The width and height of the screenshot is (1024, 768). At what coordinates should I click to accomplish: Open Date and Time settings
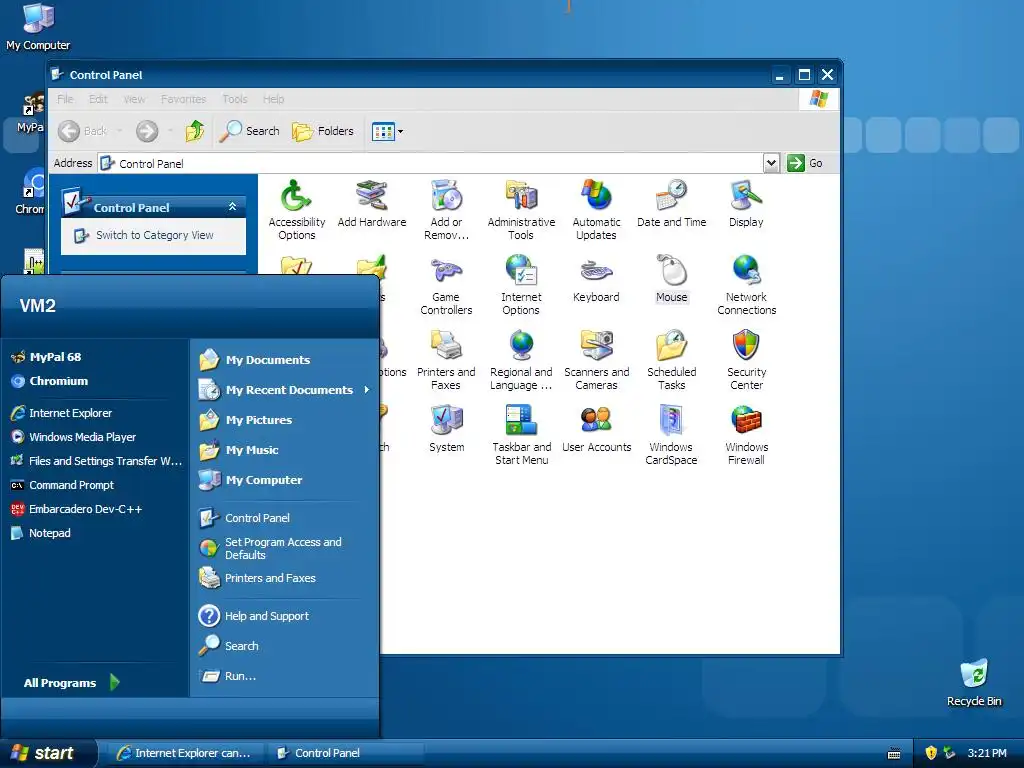click(671, 204)
